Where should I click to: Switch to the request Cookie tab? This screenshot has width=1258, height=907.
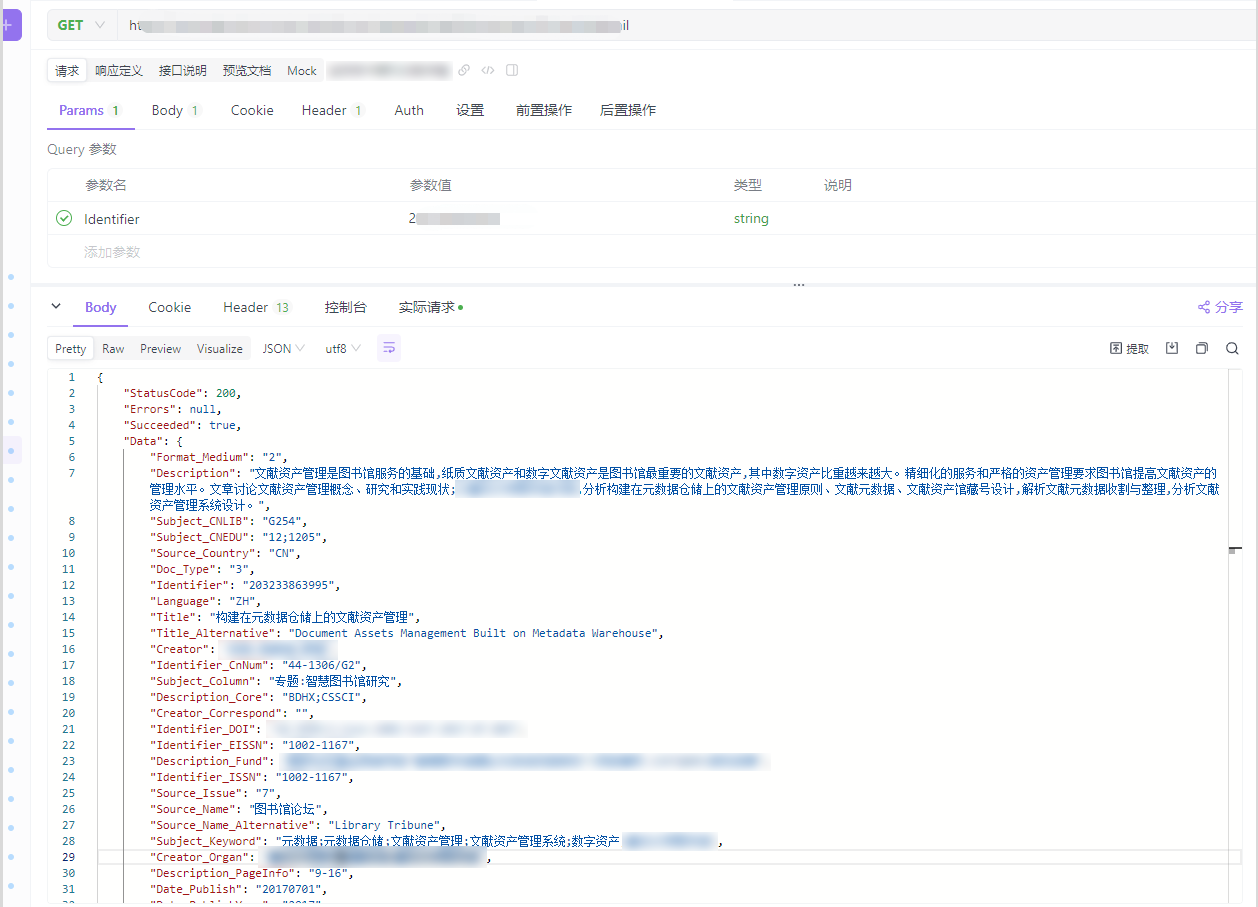click(252, 110)
